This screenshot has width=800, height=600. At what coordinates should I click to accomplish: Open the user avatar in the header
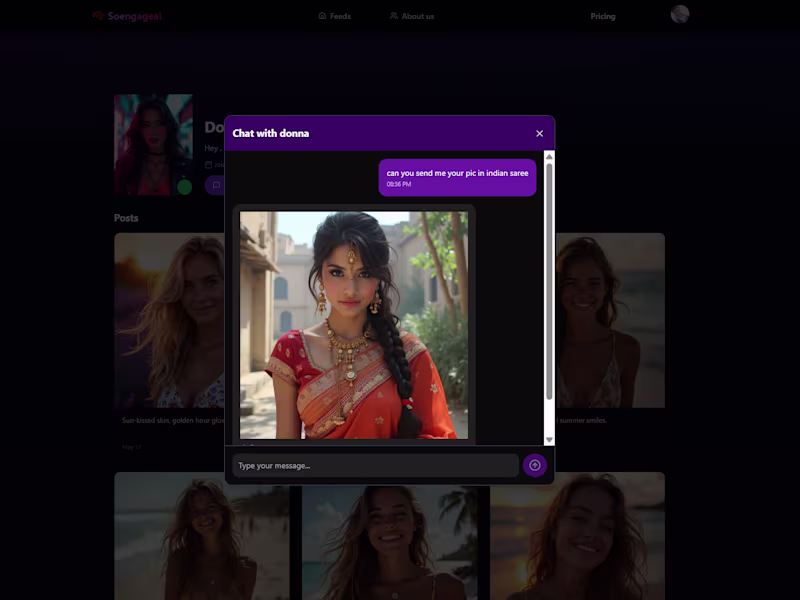click(680, 14)
